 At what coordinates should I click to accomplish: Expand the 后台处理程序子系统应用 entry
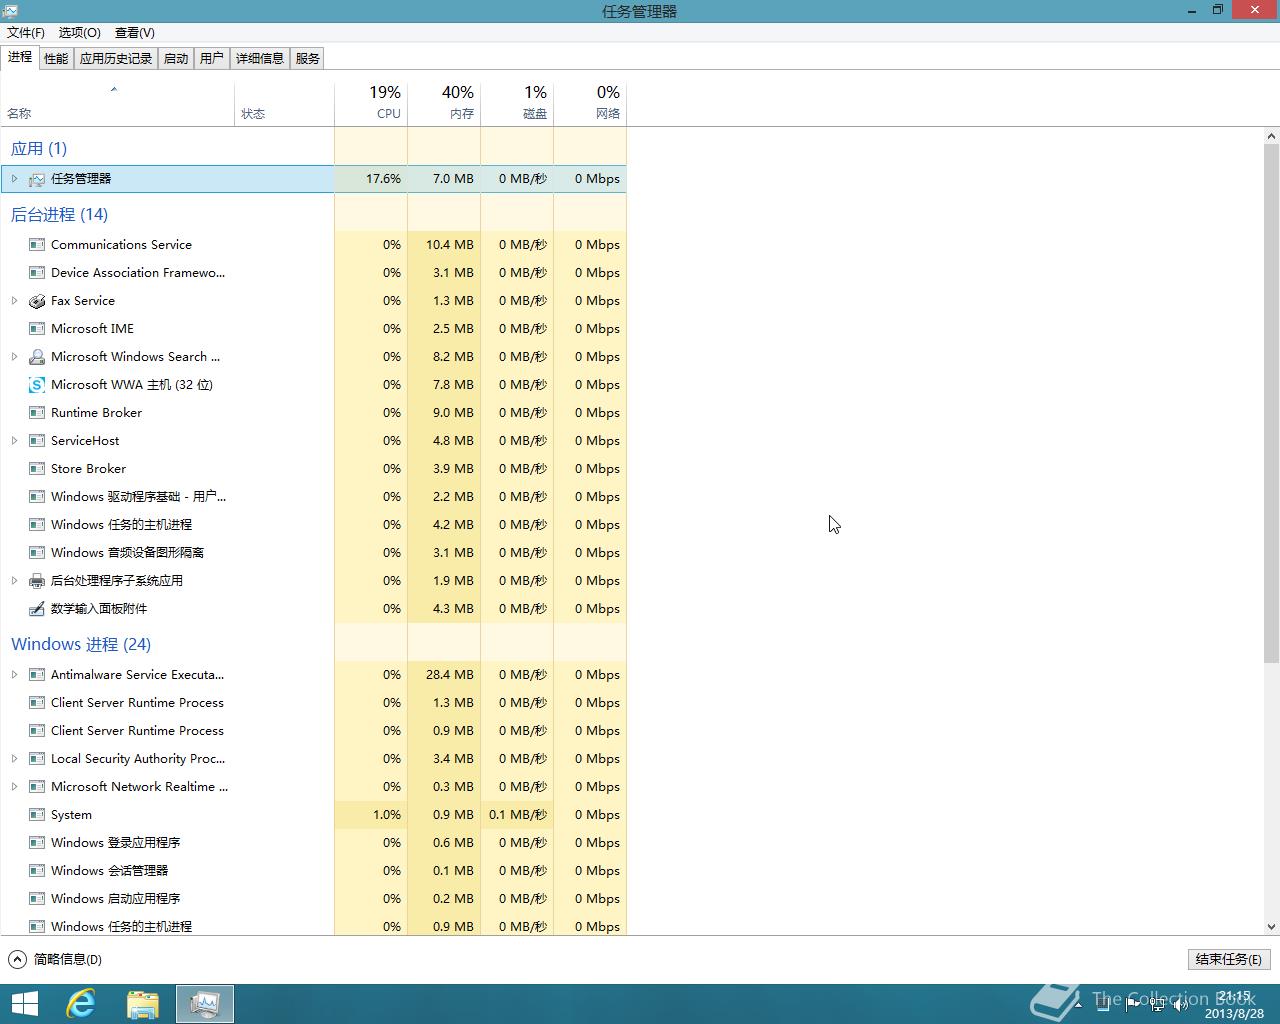click(14, 581)
